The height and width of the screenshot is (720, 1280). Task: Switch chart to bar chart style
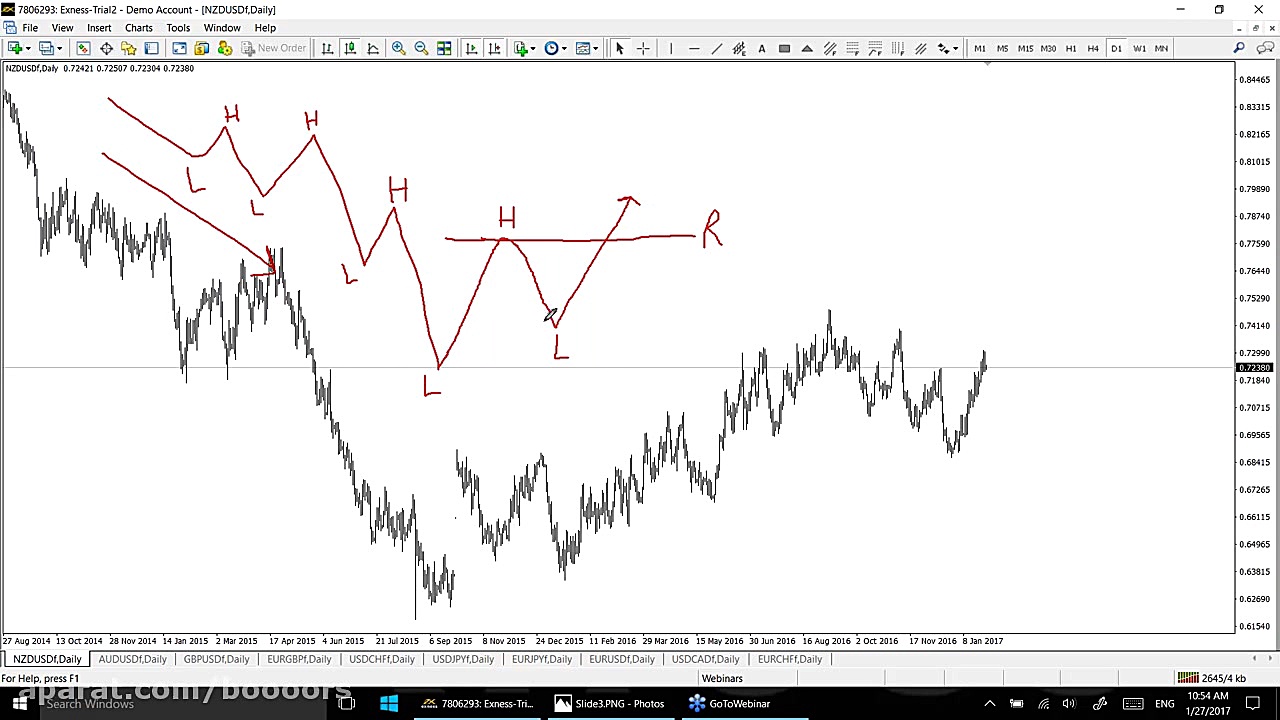tap(327, 48)
